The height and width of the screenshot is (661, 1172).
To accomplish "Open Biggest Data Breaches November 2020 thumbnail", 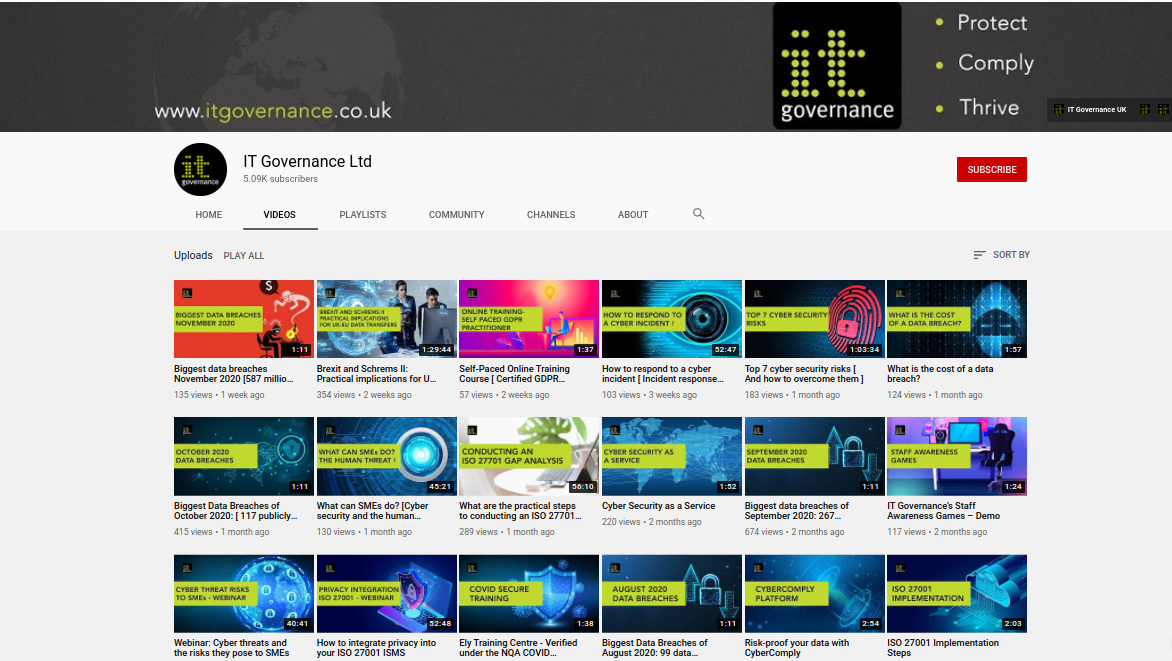I will click(244, 319).
